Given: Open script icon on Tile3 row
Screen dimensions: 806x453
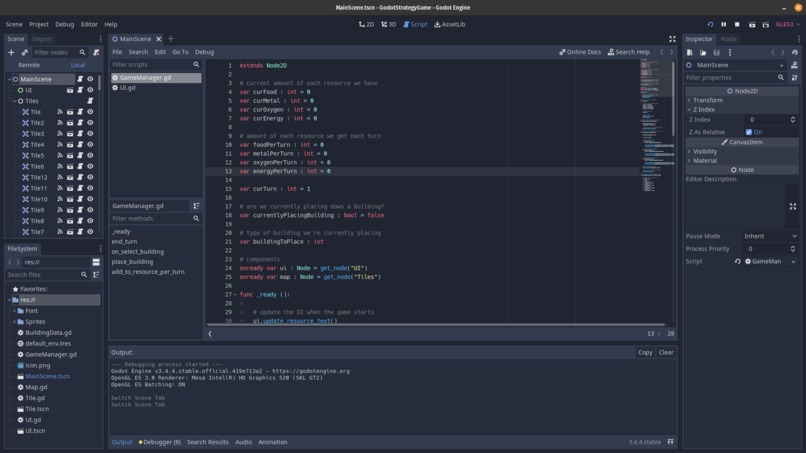Looking at the screenshot, I should 80,134.
